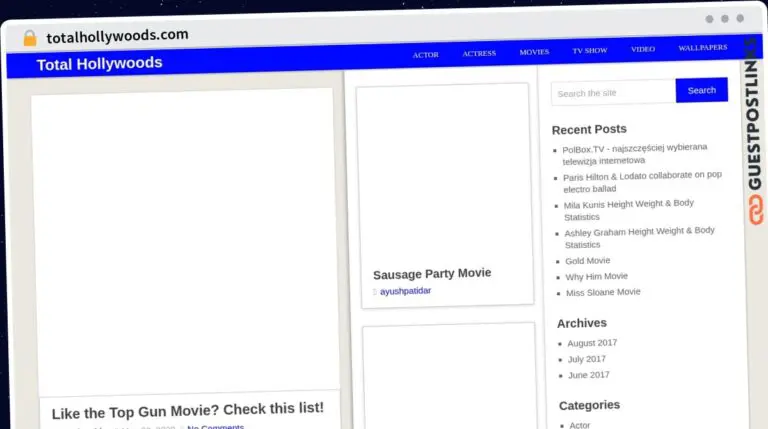
Task: Open the Actress menu item
Action: [x=479, y=53]
